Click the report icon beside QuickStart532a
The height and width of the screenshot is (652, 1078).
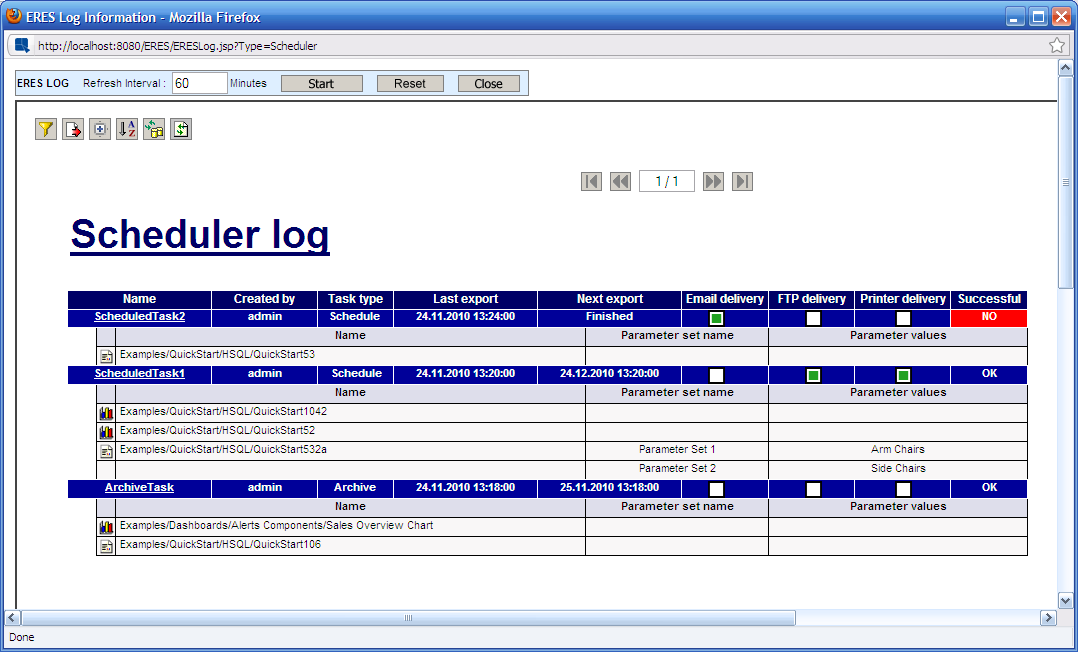pyautogui.click(x=107, y=451)
